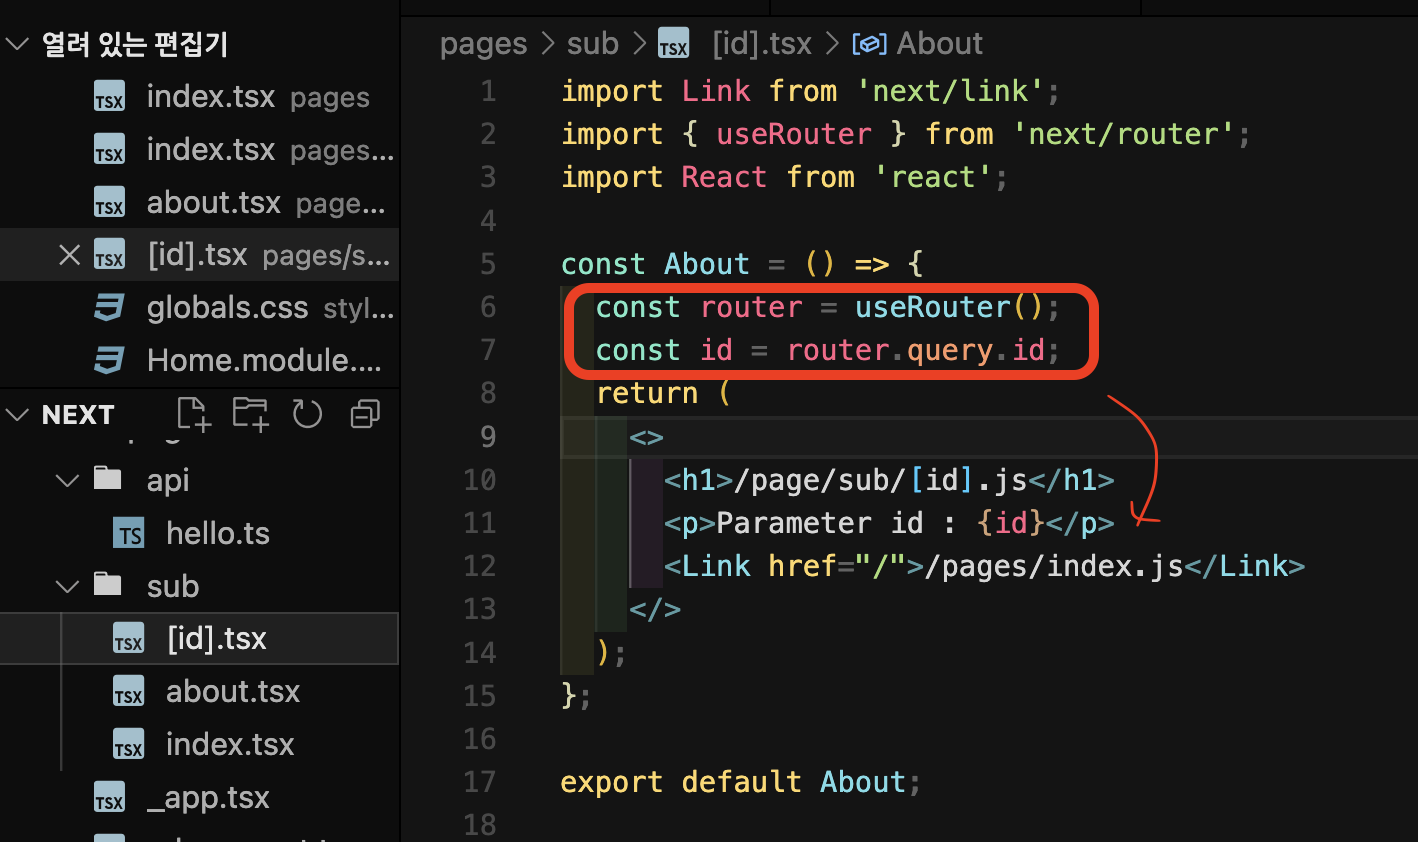The width and height of the screenshot is (1418, 842).
Task: Click router.query.id on line 7
Action: [916, 350]
